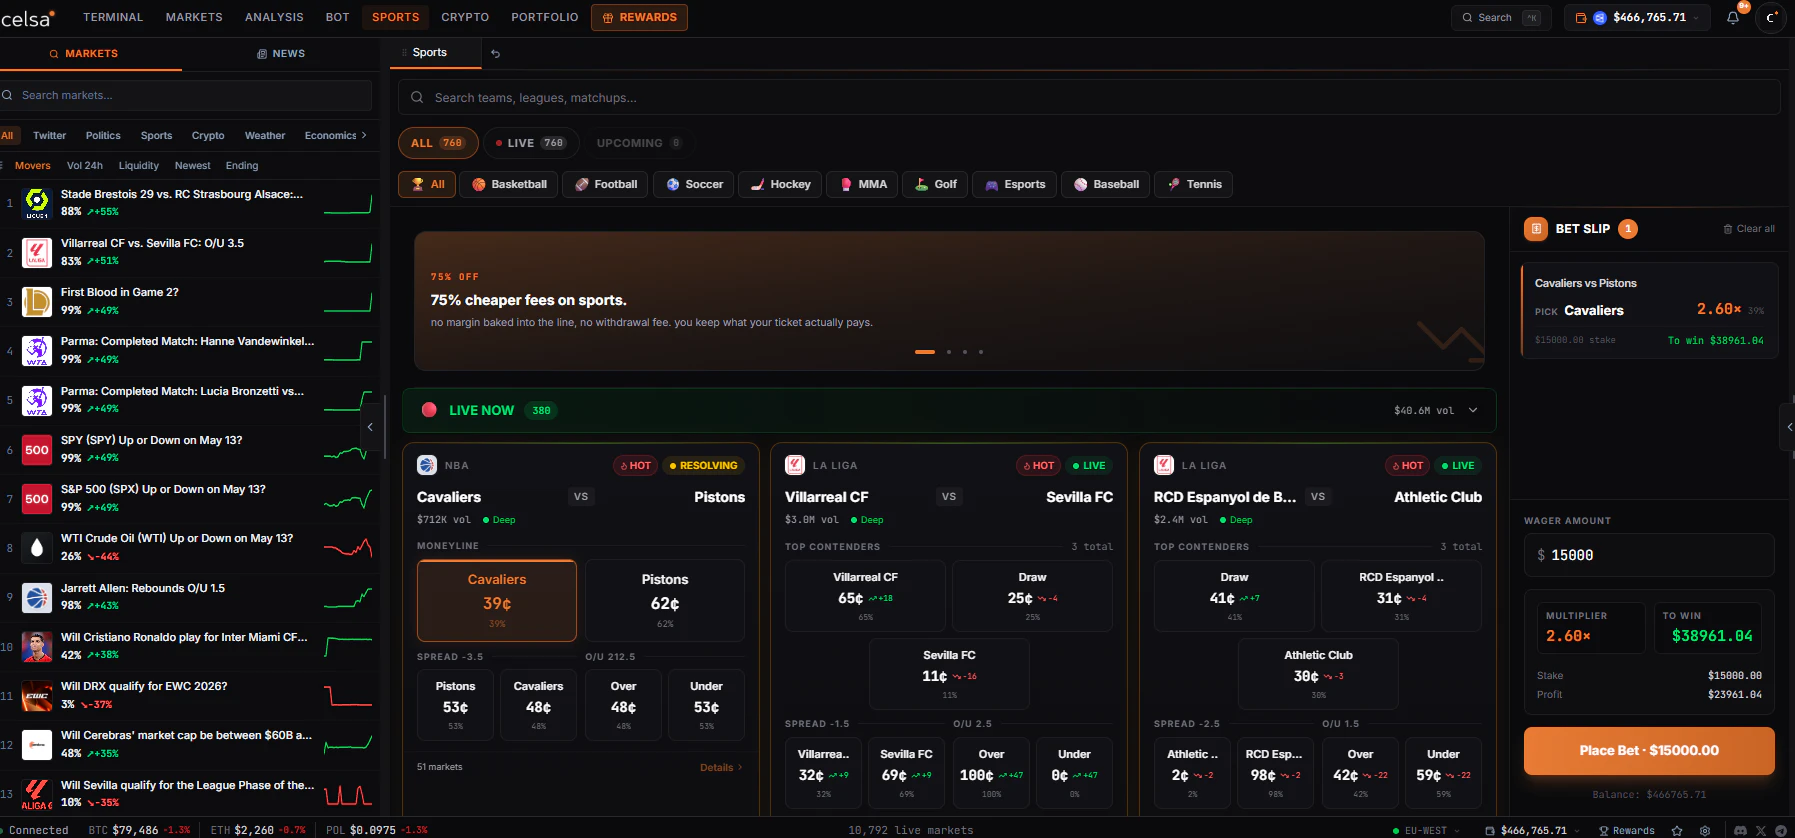Select the Esports sport filter

[x=1015, y=184]
